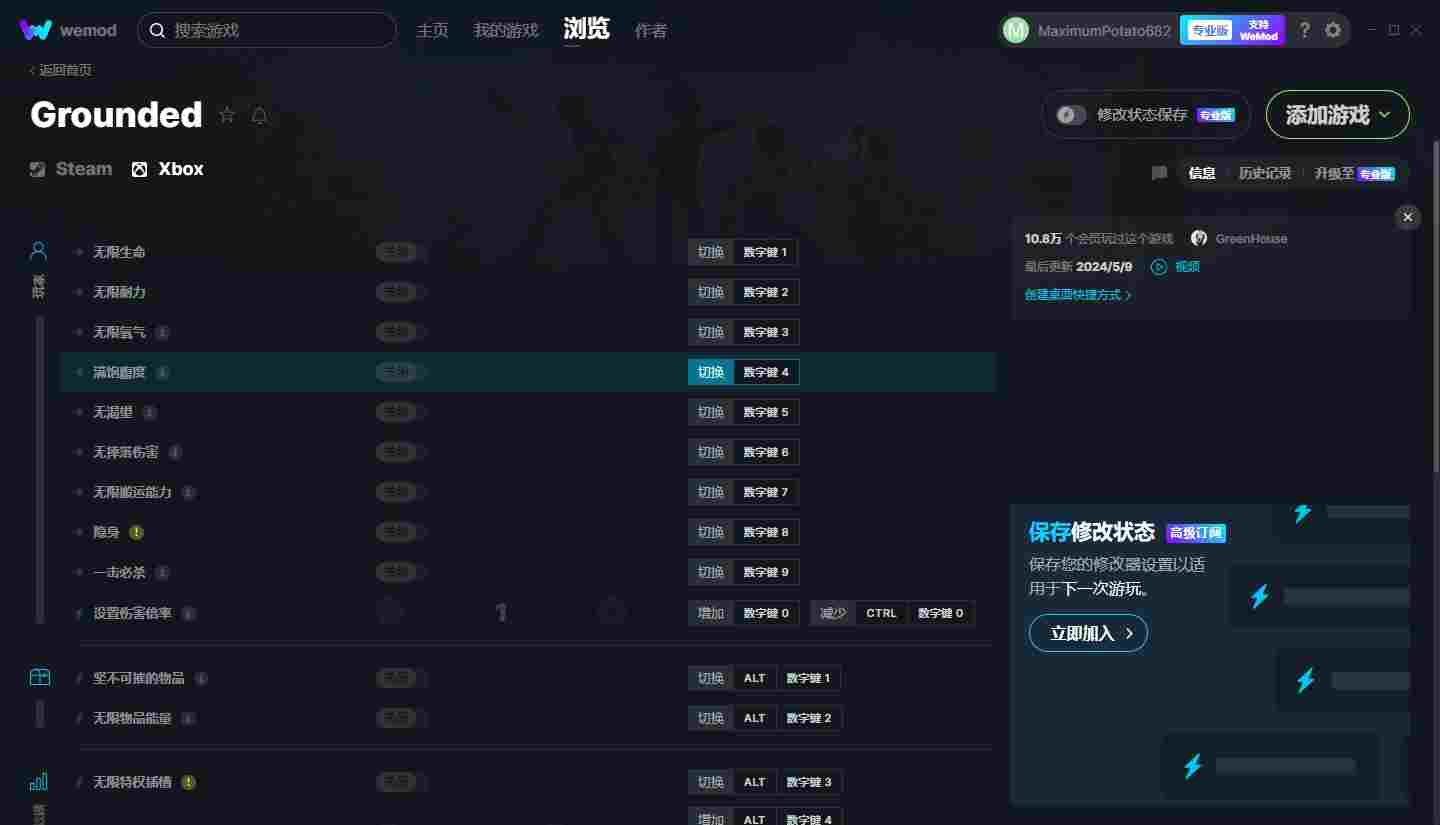Show info icon for 无限氧气
1440x825 pixels.
[162, 332]
